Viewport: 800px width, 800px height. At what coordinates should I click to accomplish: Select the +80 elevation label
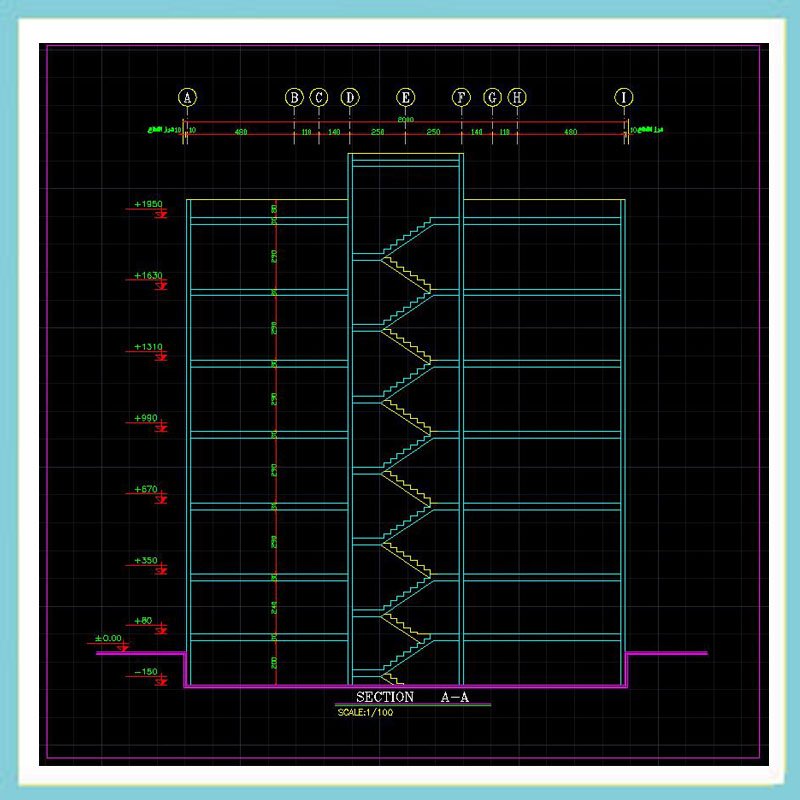click(x=143, y=621)
